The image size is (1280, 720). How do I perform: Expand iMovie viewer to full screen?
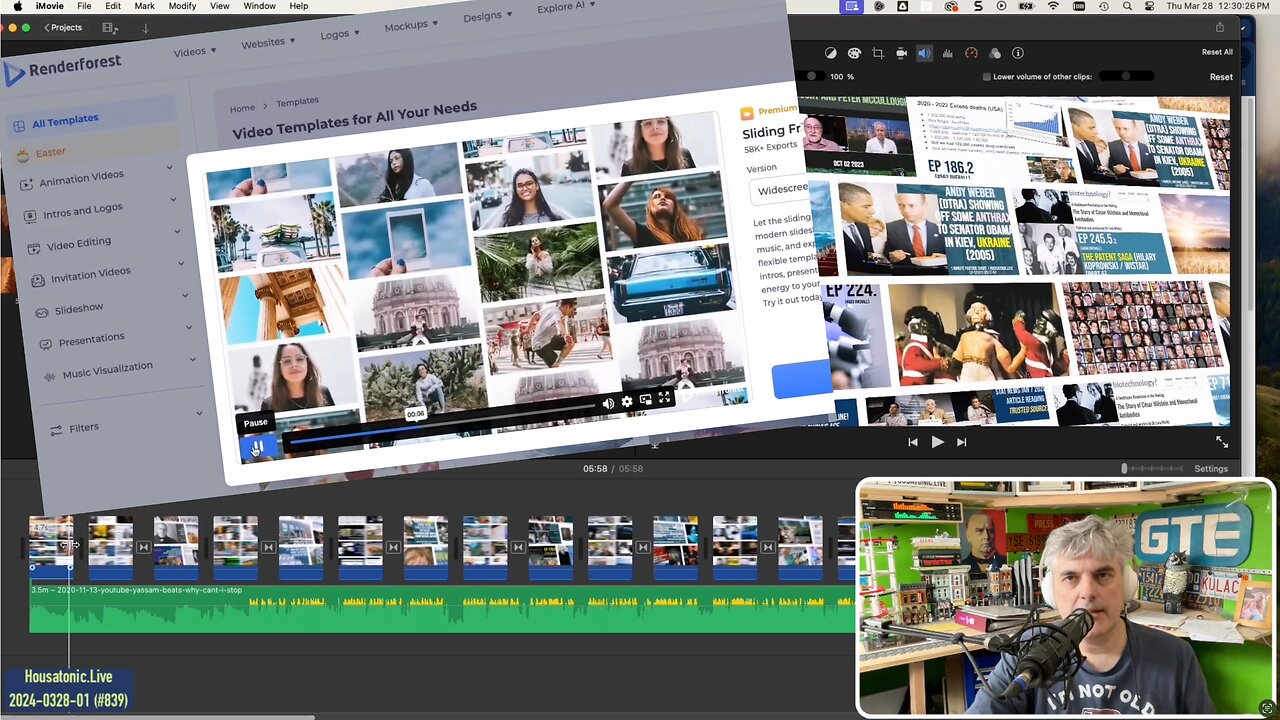tap(1221, 441)
